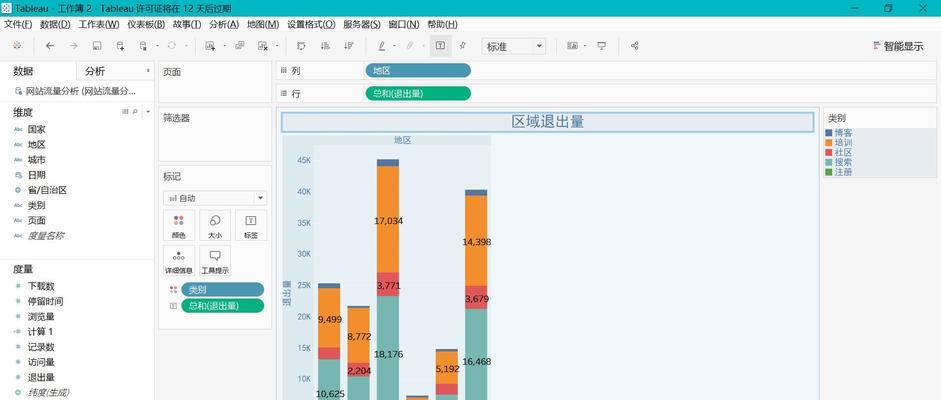The image size is (941, 400).
Task: Open the 设置格式(O) menu
Action: tap(311, 25)
